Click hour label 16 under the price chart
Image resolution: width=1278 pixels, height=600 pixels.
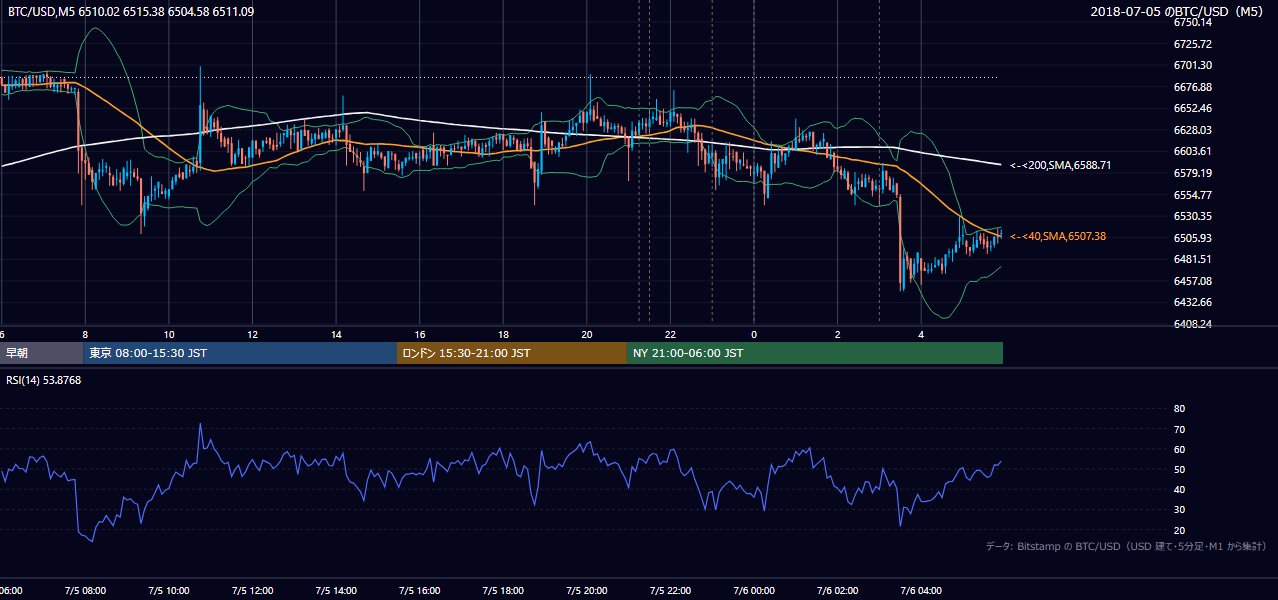[420, 334]
